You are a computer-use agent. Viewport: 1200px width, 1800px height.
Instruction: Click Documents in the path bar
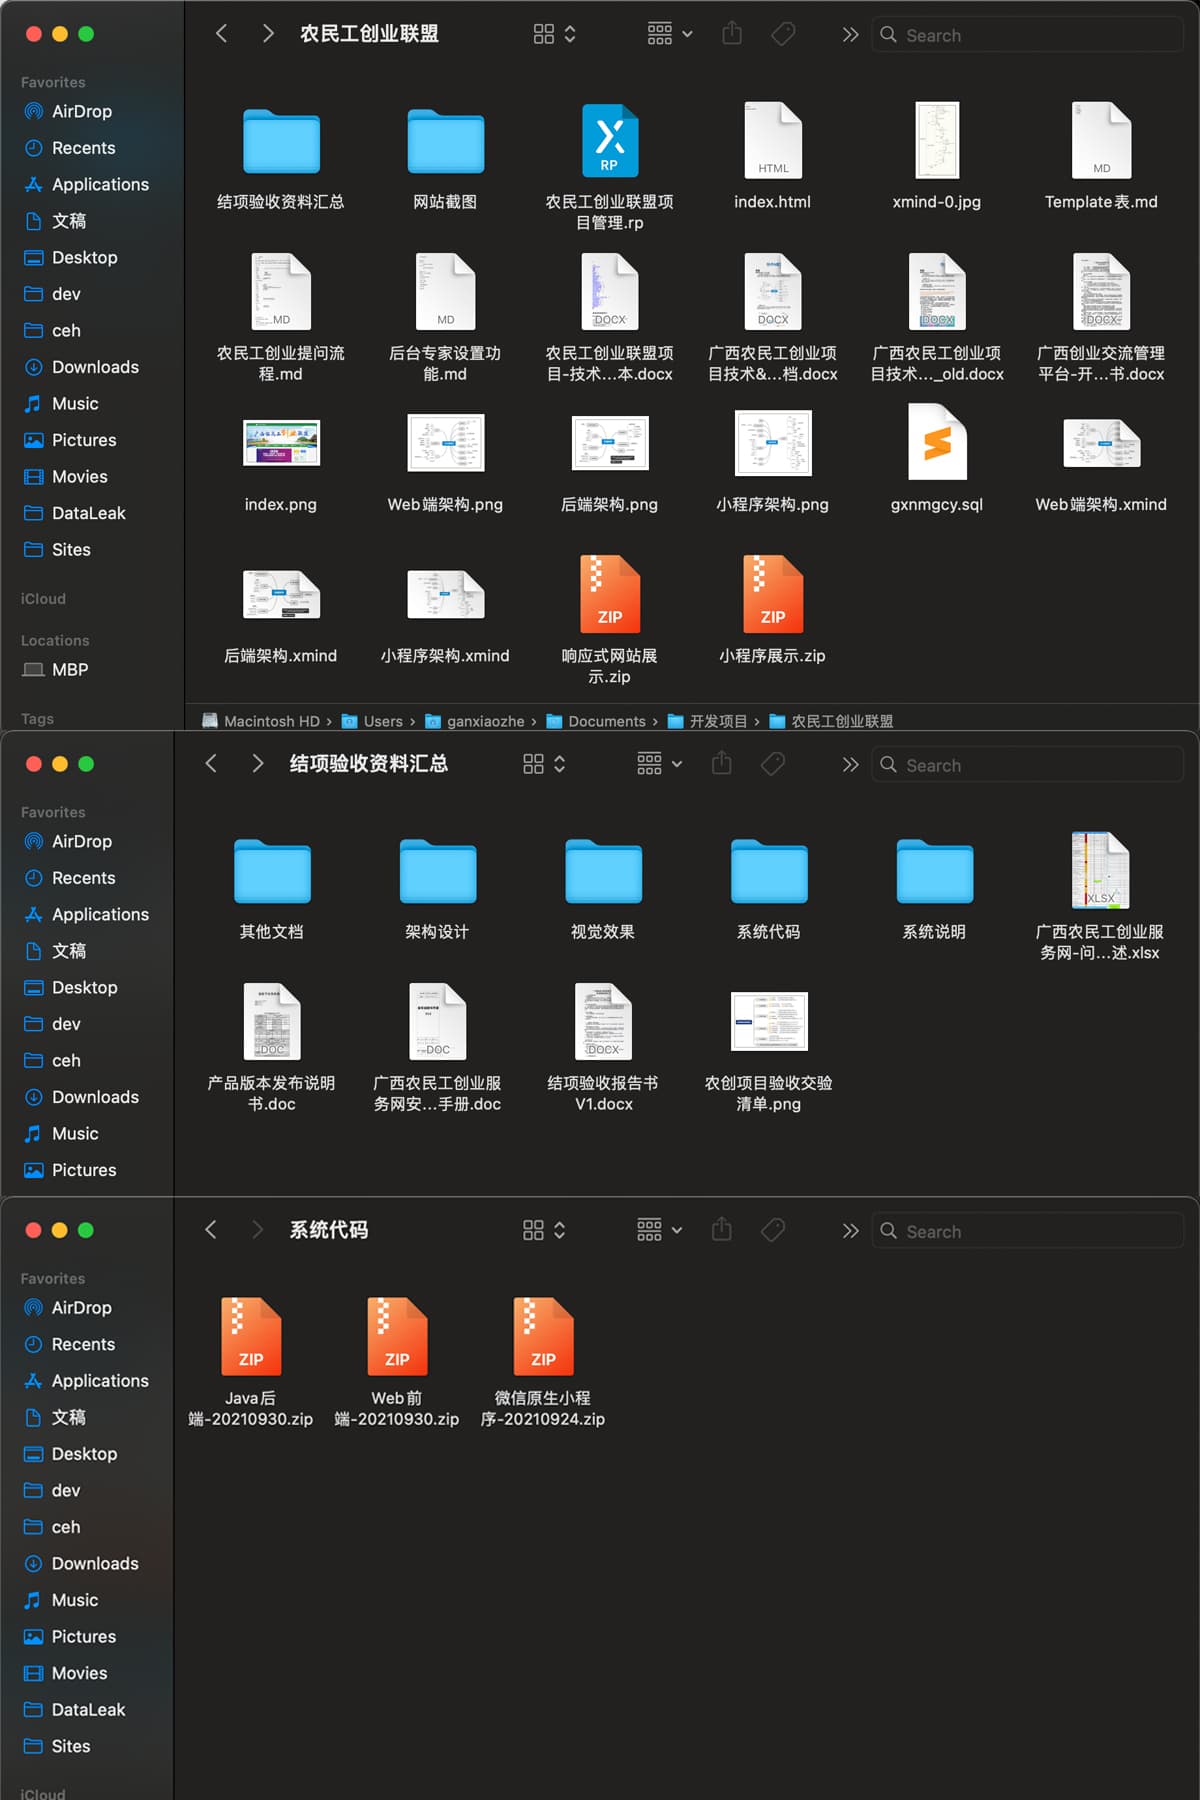[x=606, y=721]
